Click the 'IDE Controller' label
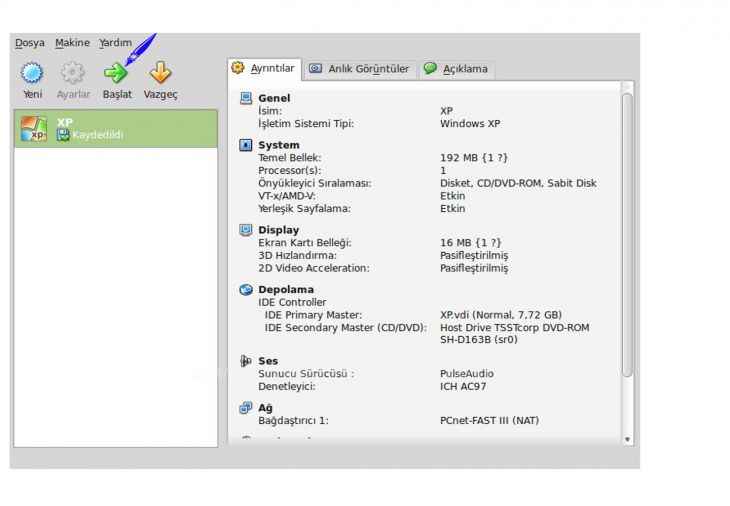The height and width of the screenshot is (506, 730). coord(292,302)
